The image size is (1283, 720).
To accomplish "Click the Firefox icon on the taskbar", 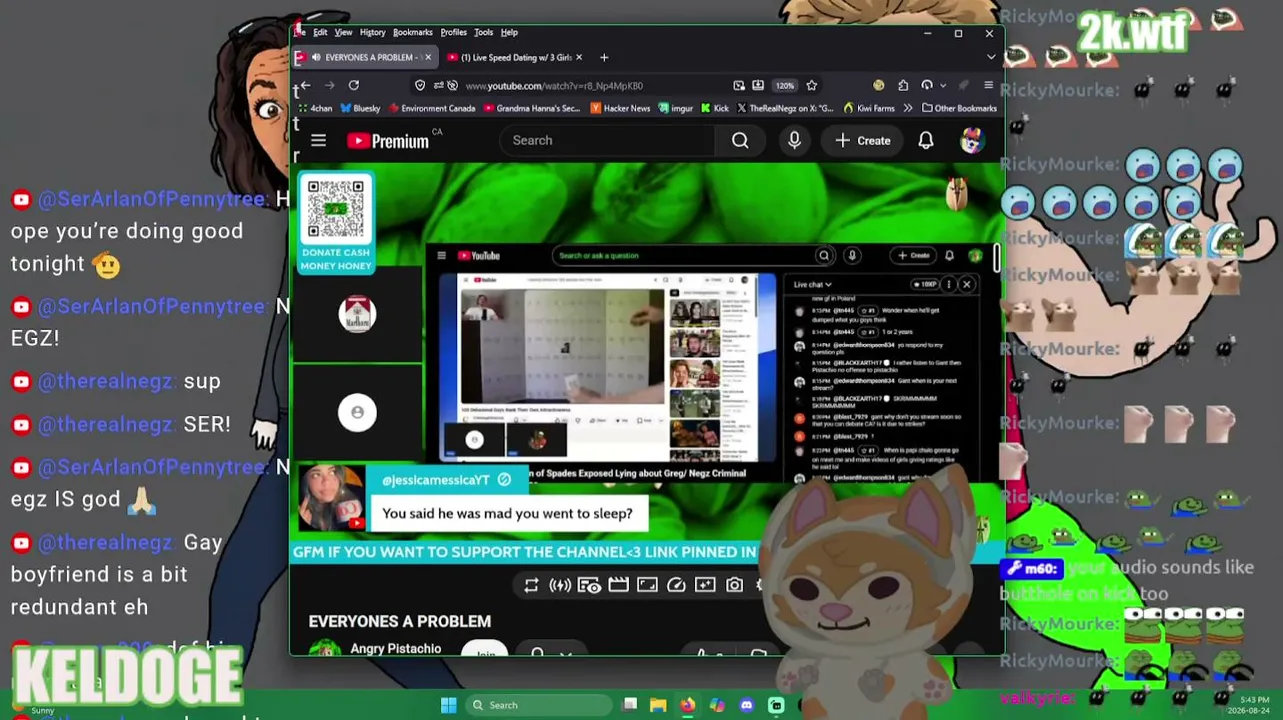I will 688,705.
